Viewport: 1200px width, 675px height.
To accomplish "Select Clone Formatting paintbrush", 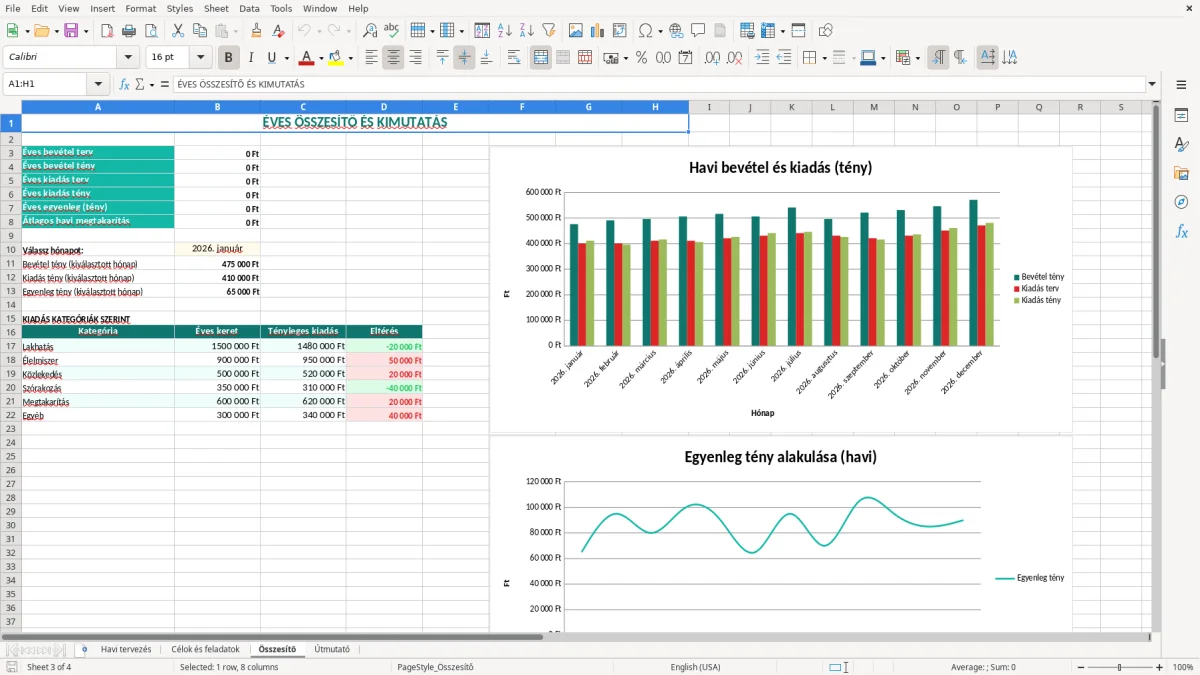I will [257, 31].
